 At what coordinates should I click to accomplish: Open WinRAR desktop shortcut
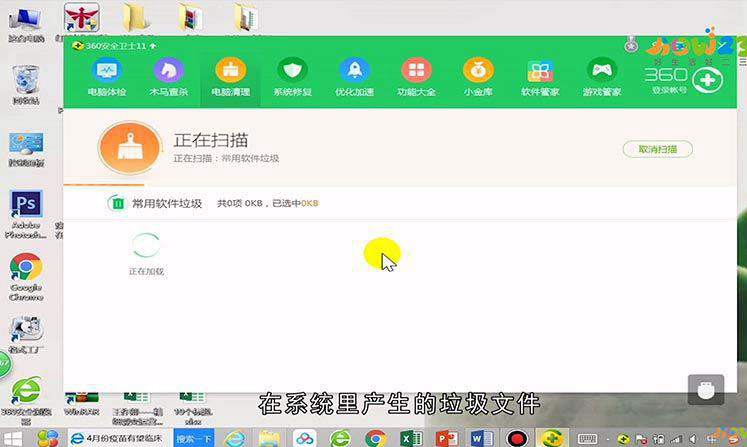81,403
